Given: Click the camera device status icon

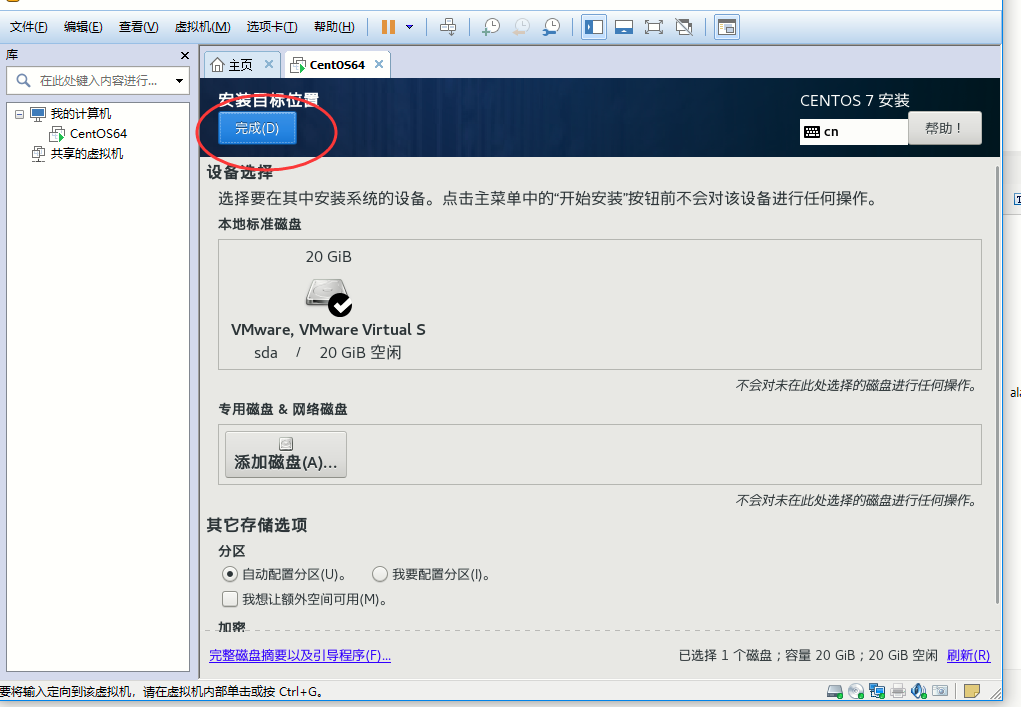Looking at the screenshot, I should (x=940, y=691).
